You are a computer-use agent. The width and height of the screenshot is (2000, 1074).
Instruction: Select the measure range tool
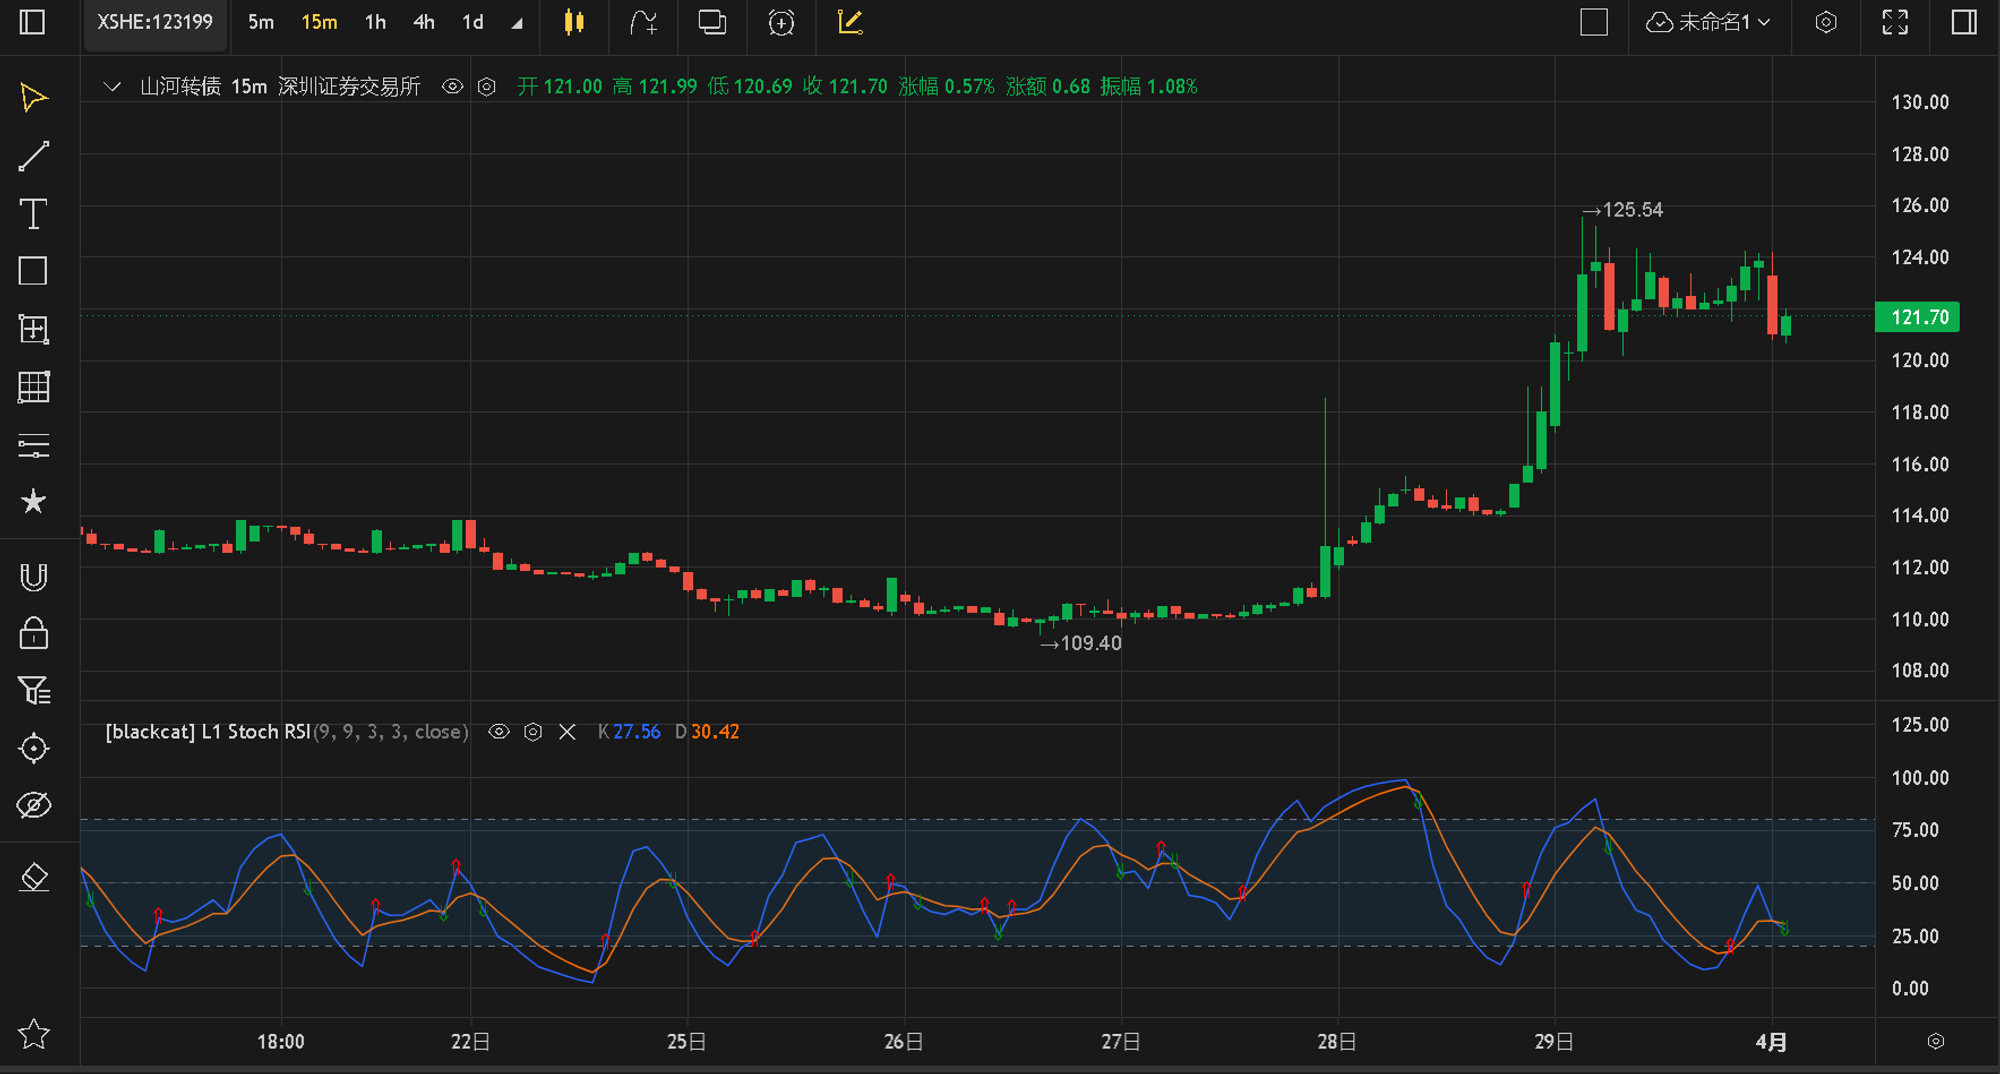(34, 329)
